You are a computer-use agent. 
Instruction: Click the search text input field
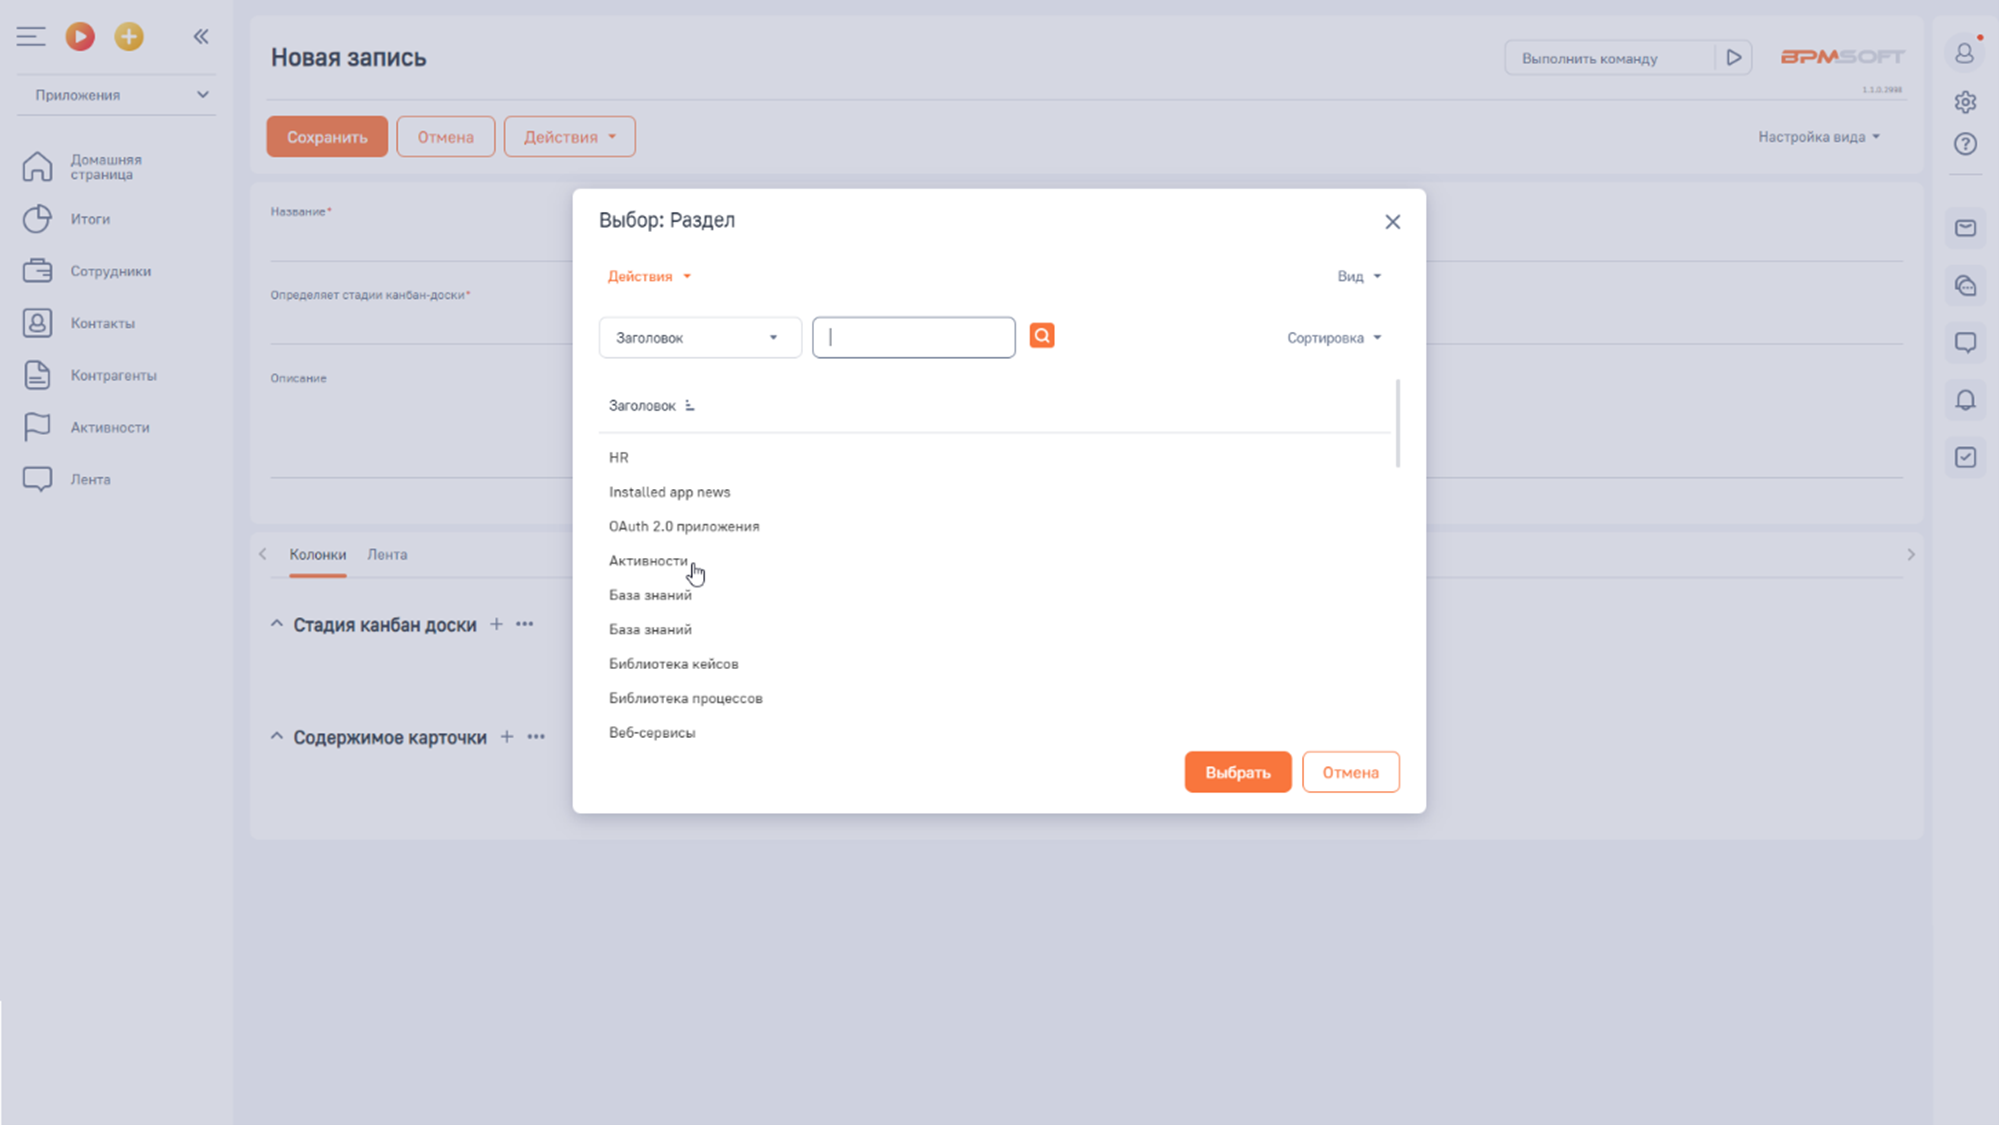913,338
